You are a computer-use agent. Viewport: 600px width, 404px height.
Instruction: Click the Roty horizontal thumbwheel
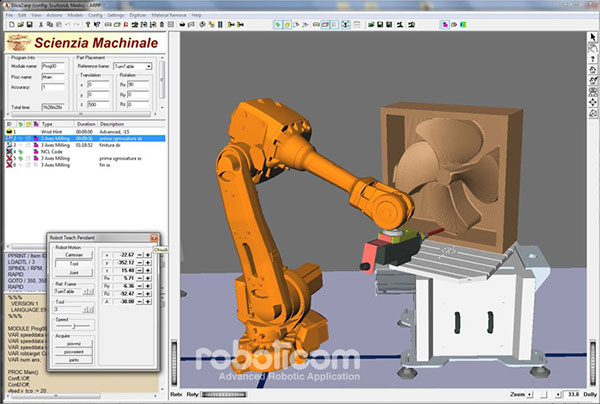224,394
